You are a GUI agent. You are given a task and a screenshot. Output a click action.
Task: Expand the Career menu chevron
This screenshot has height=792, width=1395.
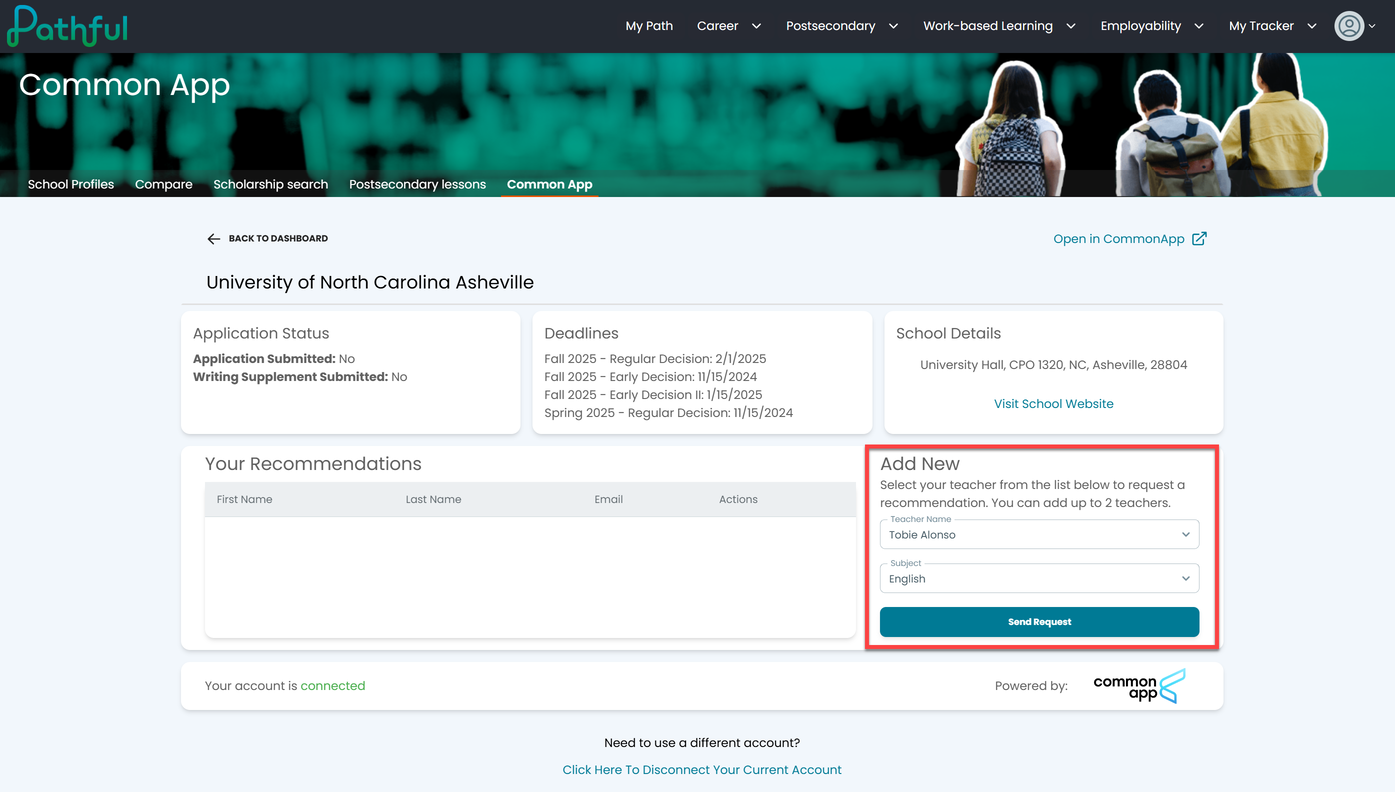click(x=756, y=26)
